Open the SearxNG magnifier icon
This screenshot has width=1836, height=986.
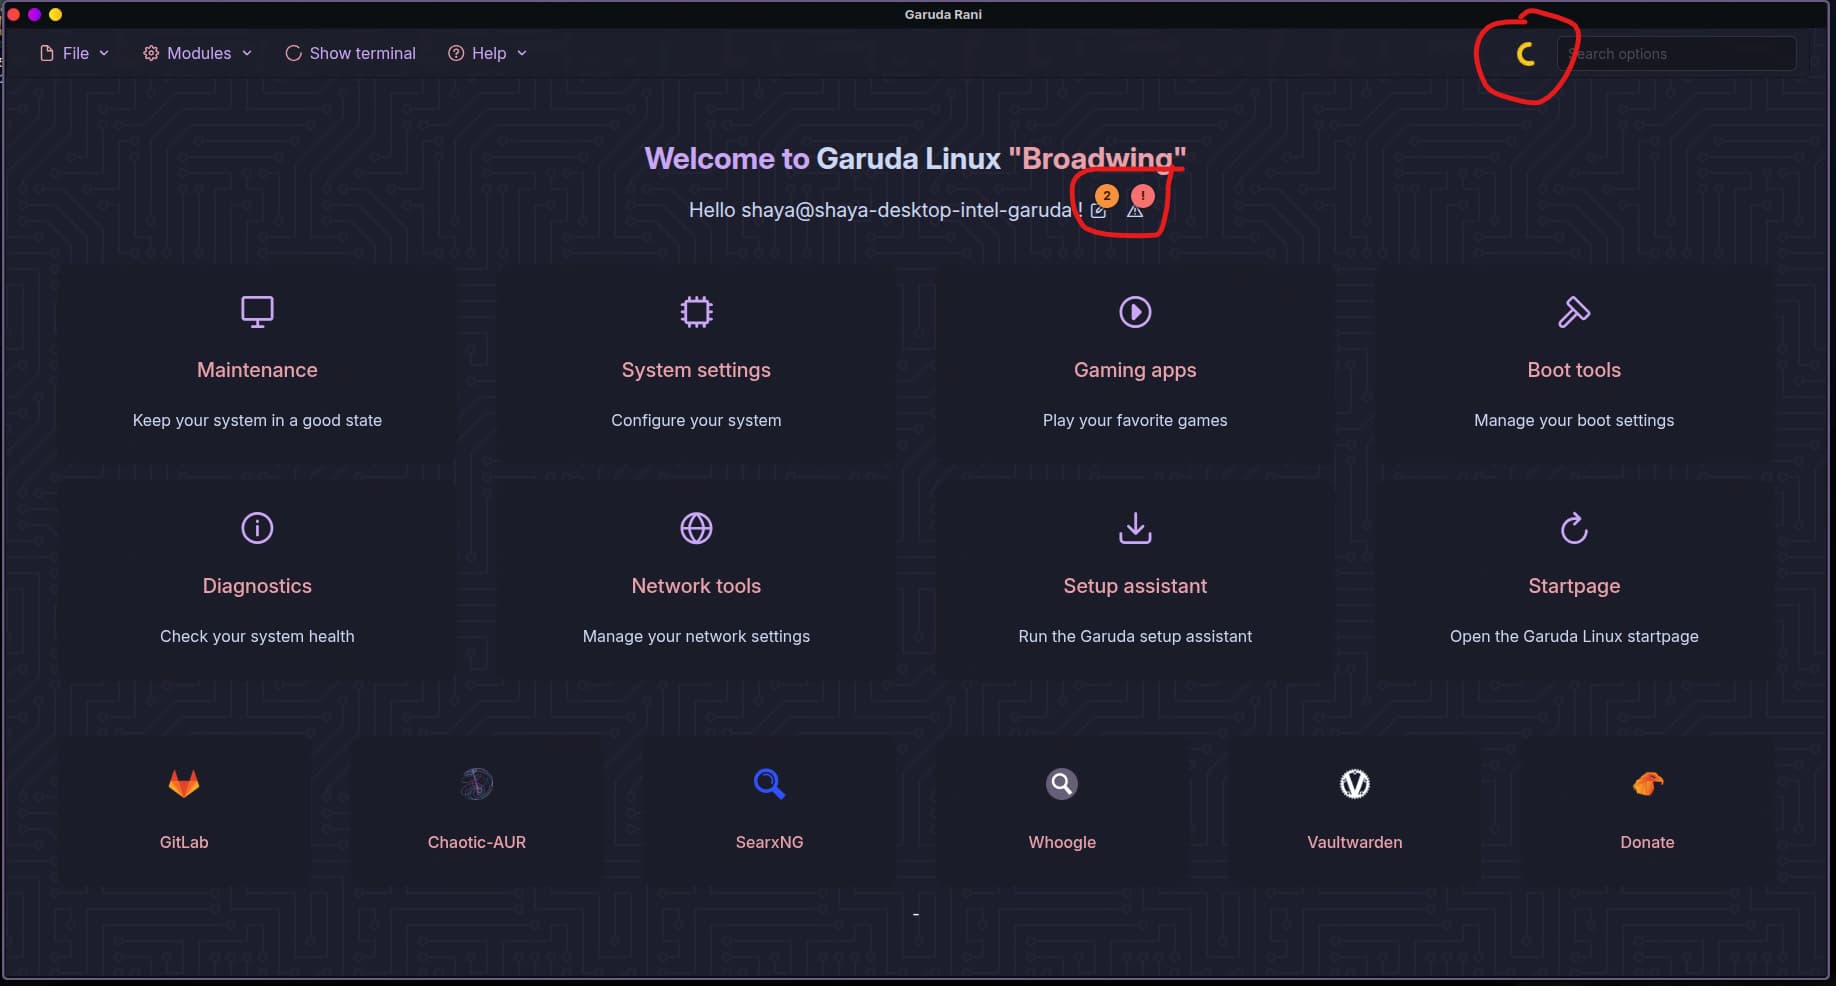[x=769, y=784]
